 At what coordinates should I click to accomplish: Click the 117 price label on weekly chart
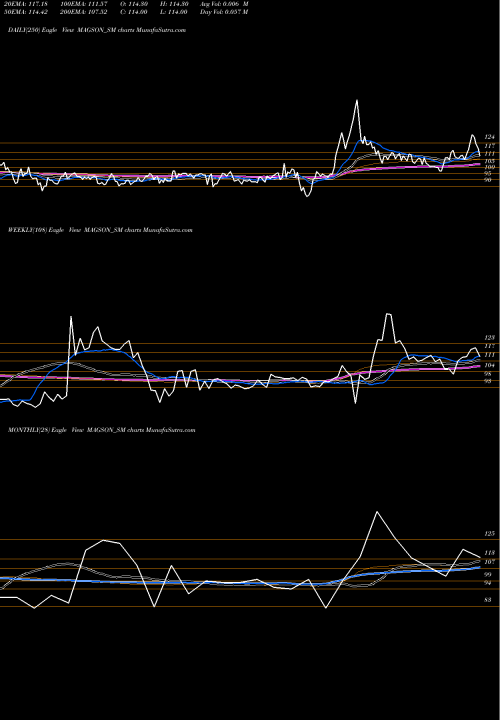pyautogui.click(x=489, y=346)
